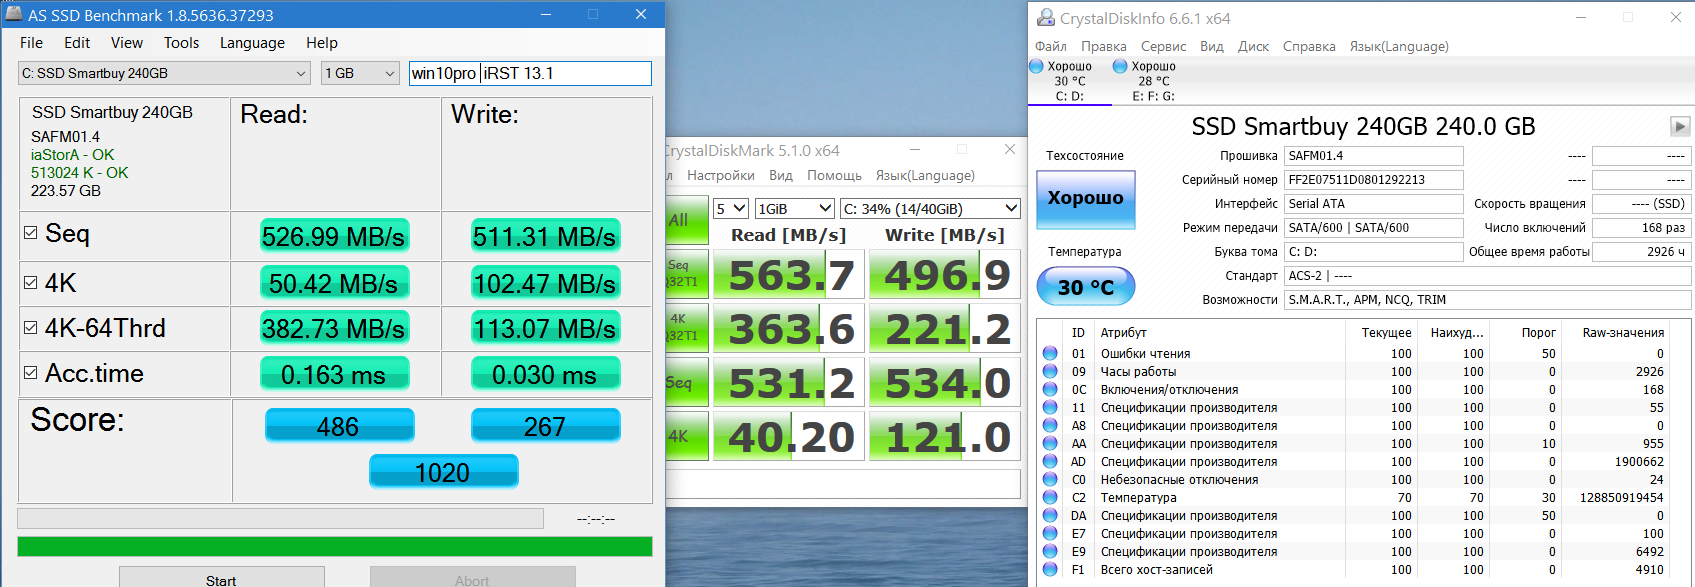The width and height of the screenshot is (1695, 587).
Task: Click the win10pro iRST 13.1 text field
Action: pyautogui.click(x=530, y=73)
